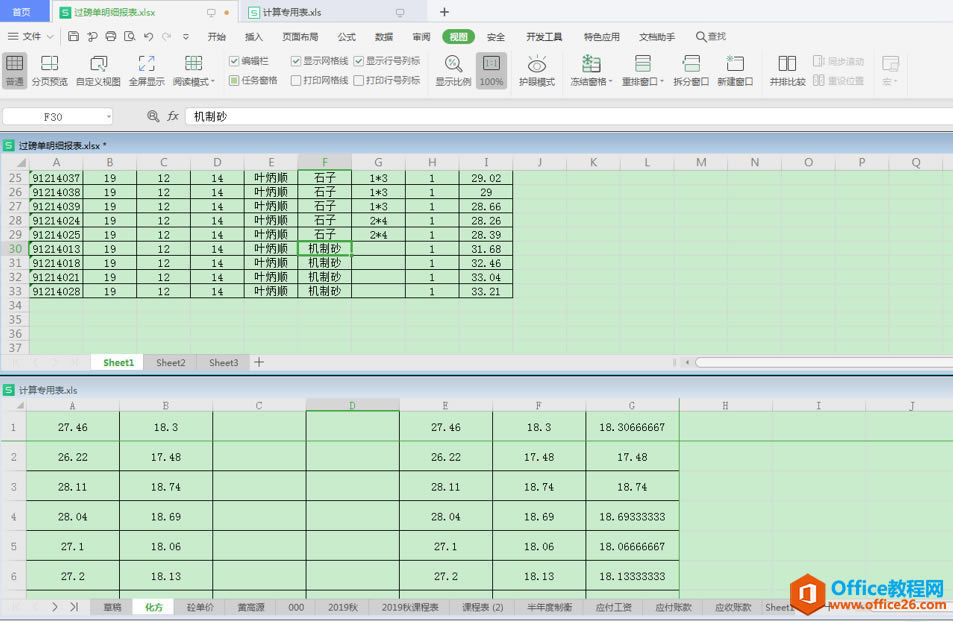
Task: Expand the 冻结窗格 dropdown arrow
Action: coord(610,81)
